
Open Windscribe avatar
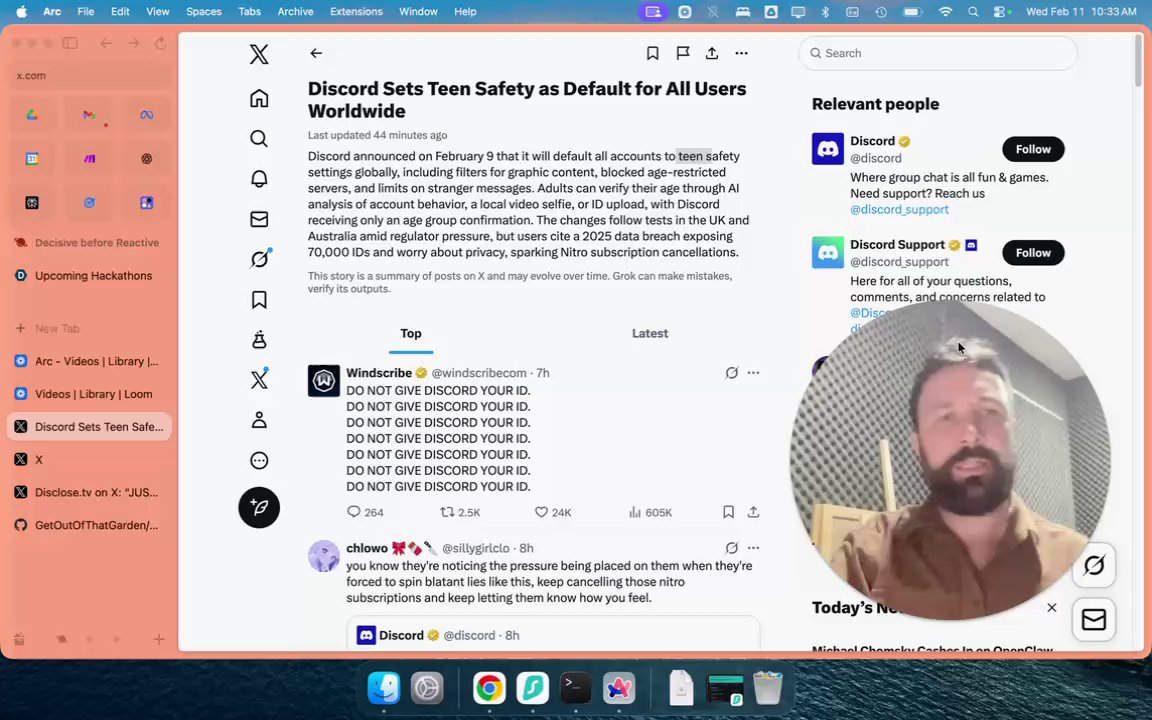323,381
